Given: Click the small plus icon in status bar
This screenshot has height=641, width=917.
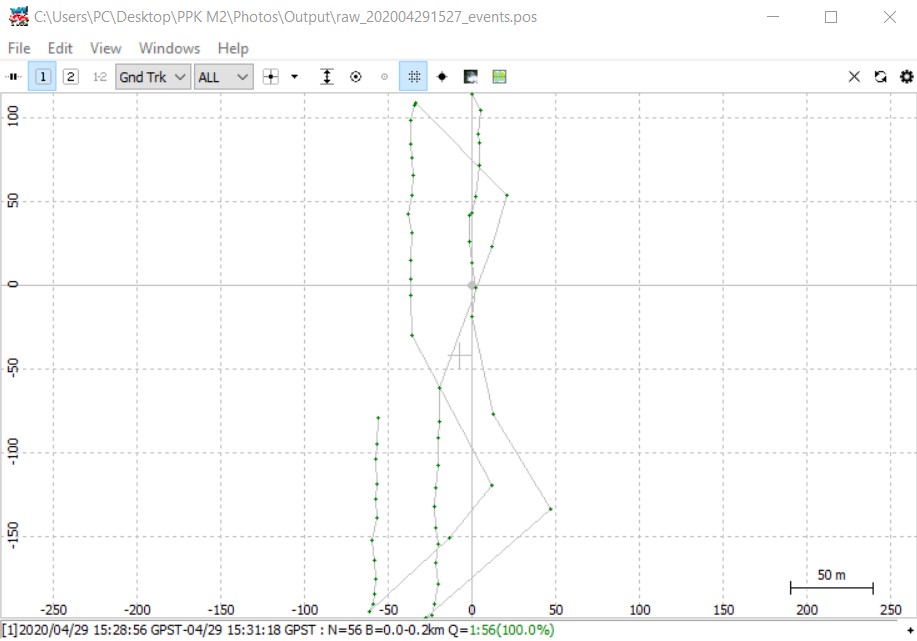Looking at the screenshot, I should (910, 630).
